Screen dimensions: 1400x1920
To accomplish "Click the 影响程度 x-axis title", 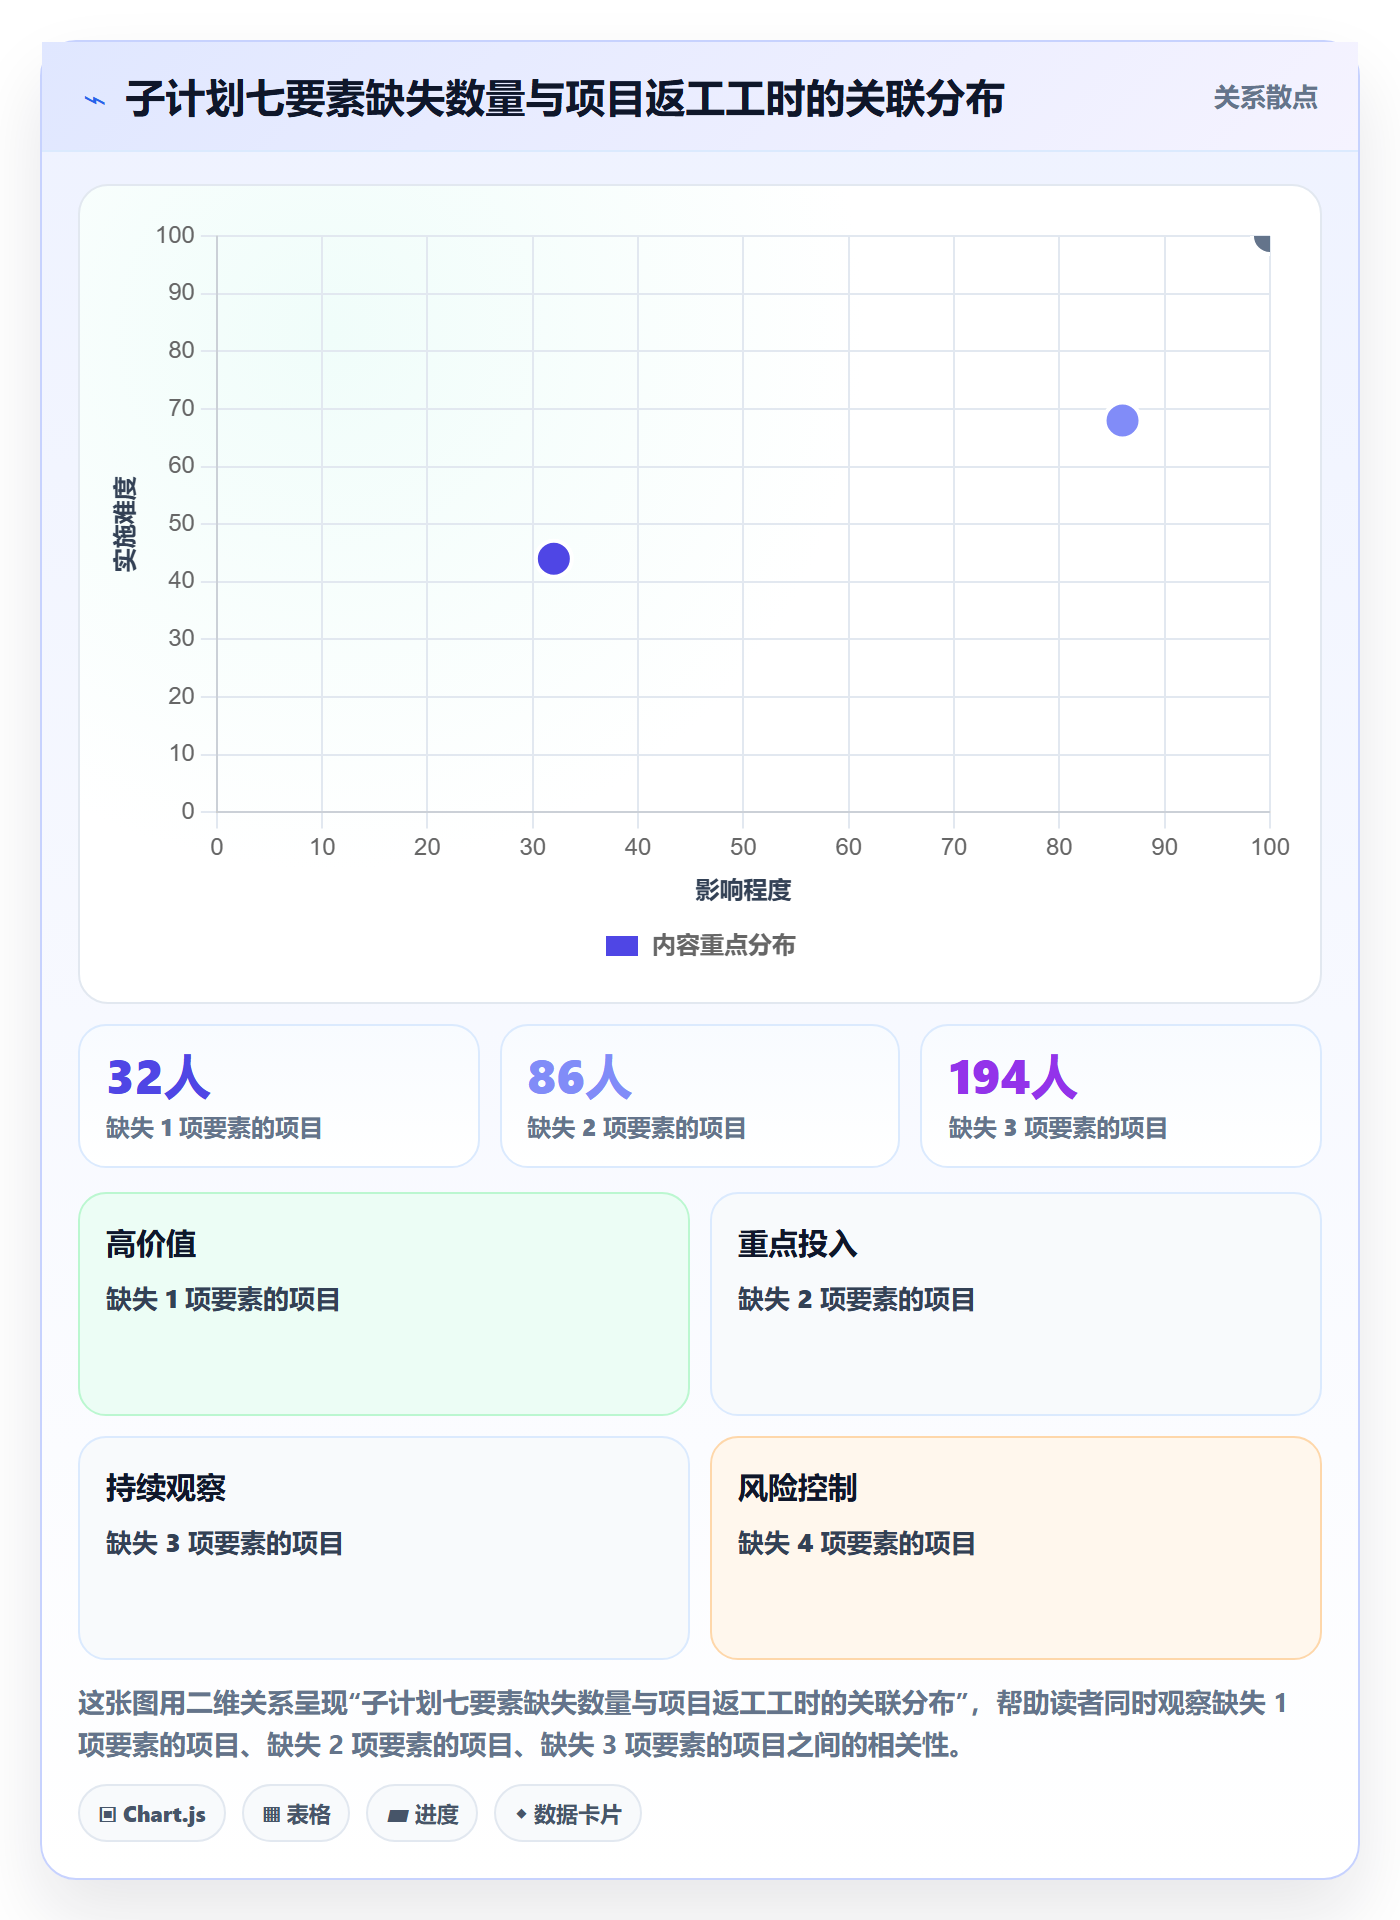I will click(x=743, y=890).
